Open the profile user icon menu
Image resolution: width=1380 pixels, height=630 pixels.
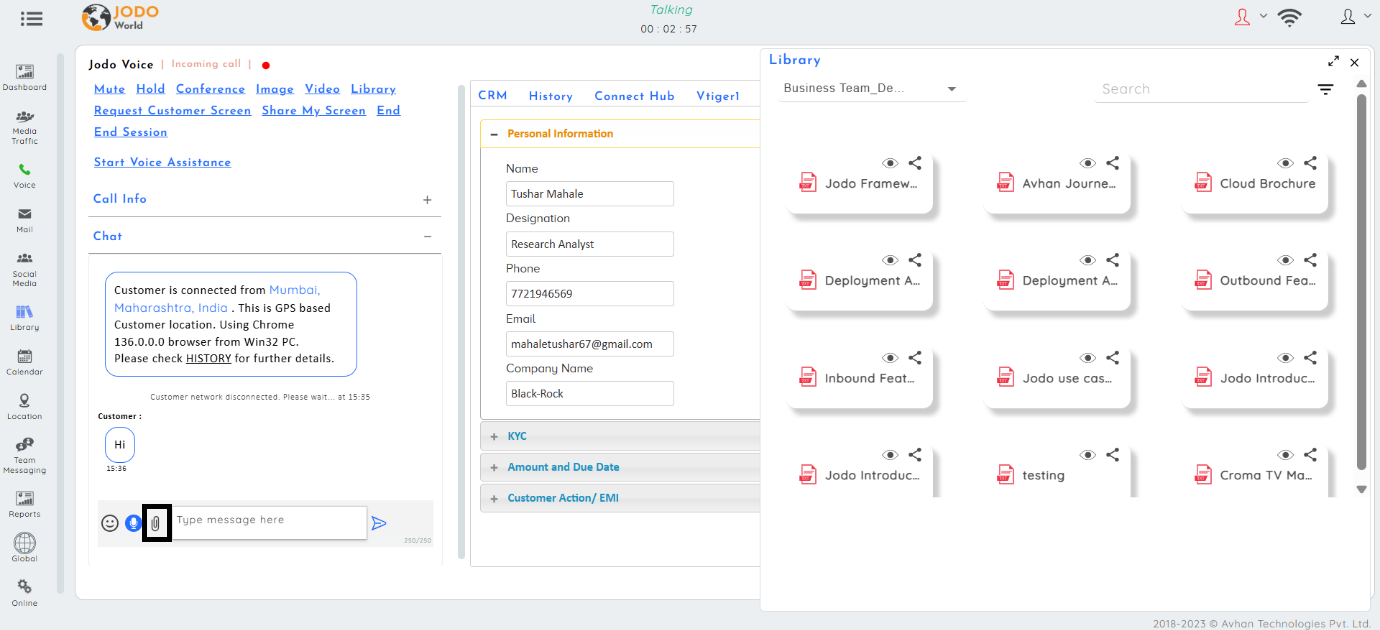tap(1347, 17)
